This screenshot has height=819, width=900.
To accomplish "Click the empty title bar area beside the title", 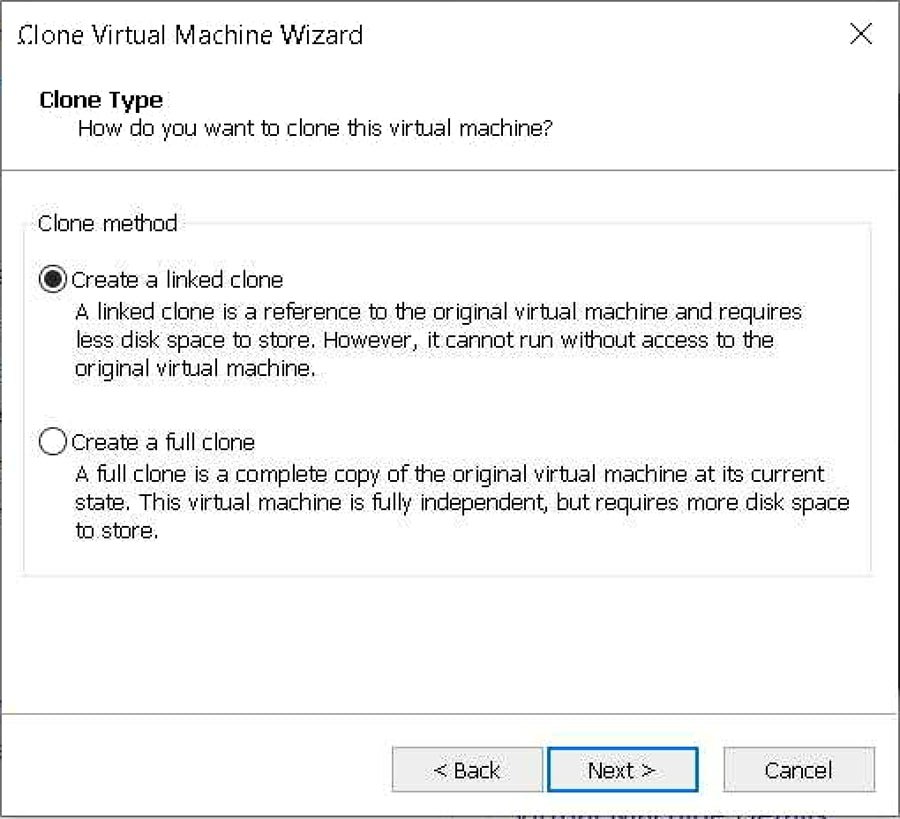I will coord(600,36).
